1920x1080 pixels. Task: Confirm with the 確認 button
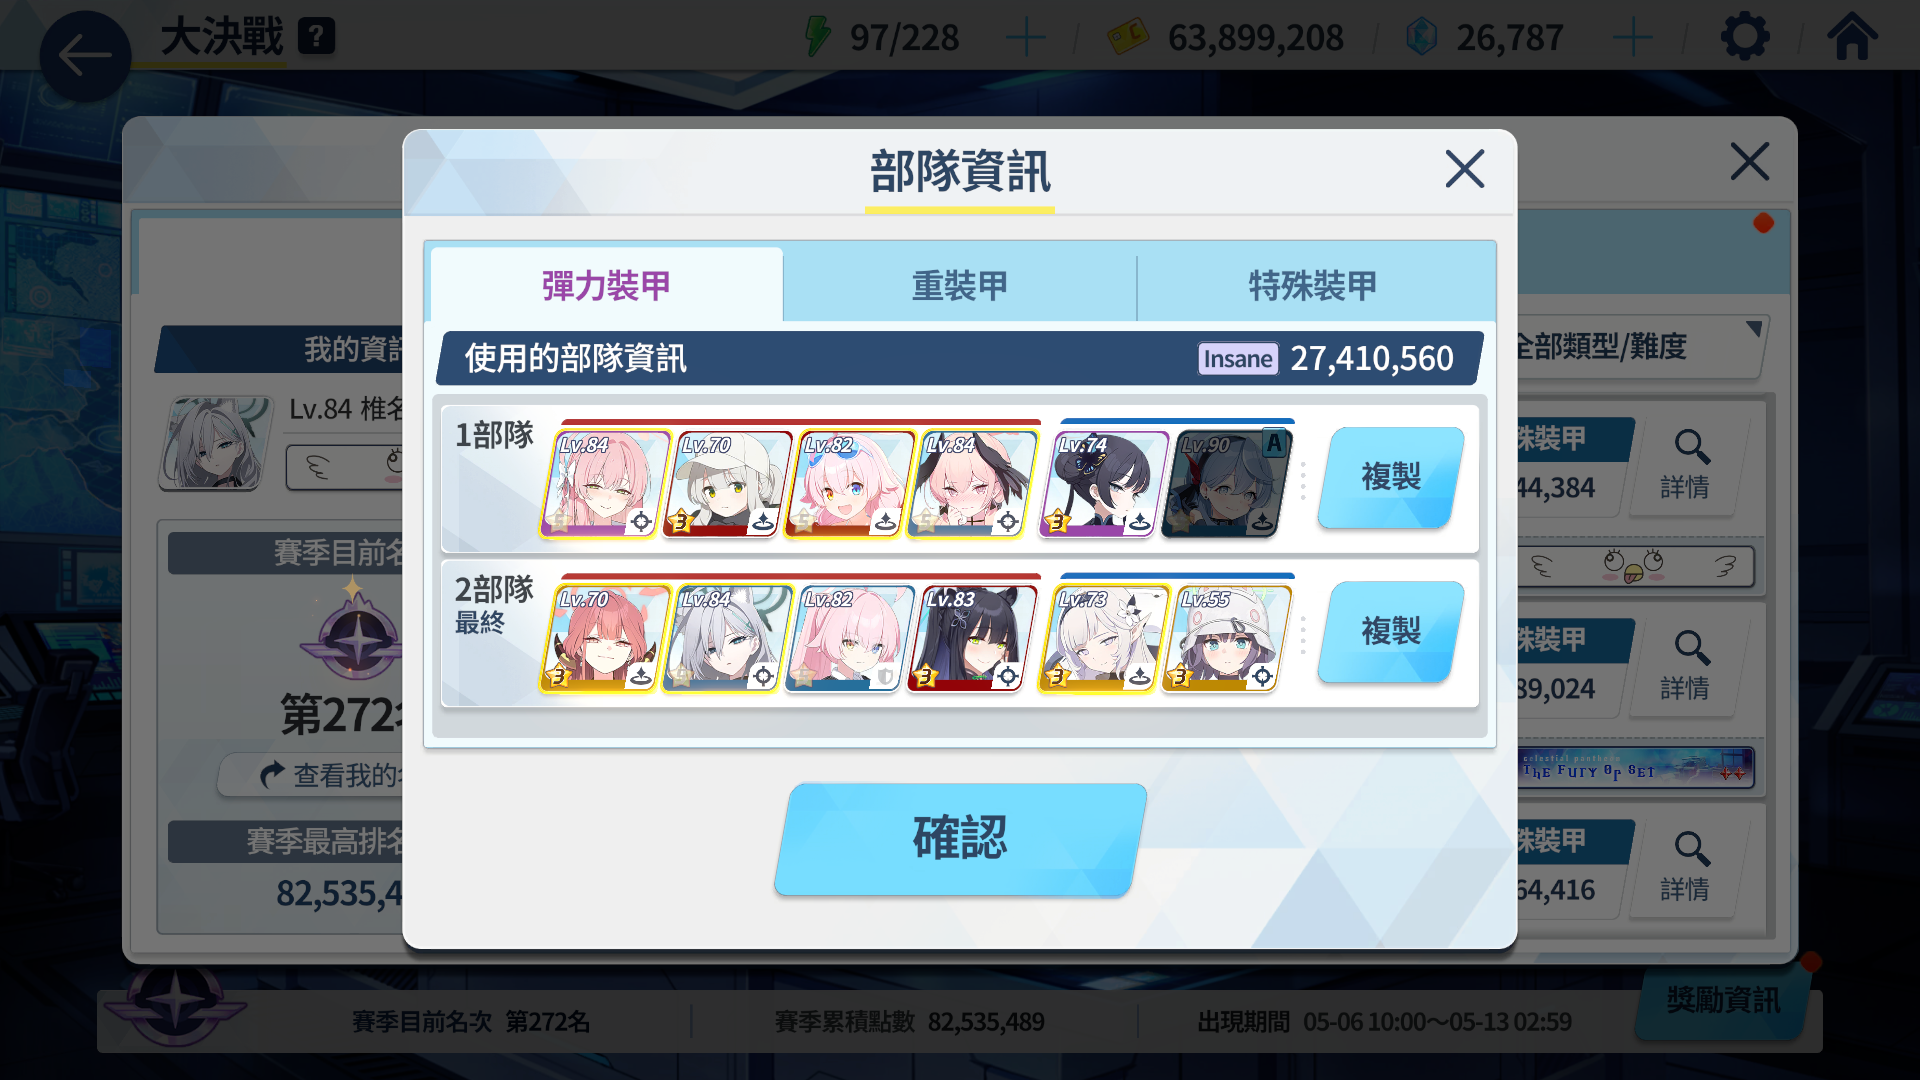pos(960,839)
